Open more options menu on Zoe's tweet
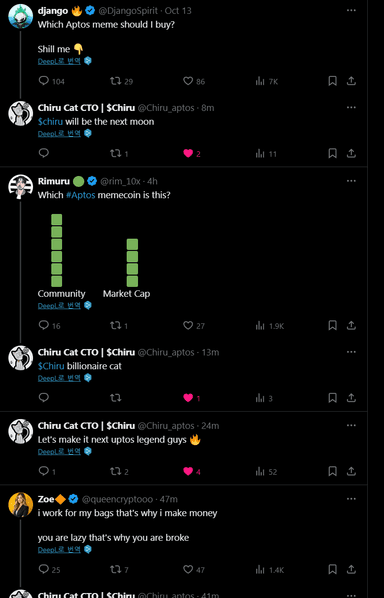The height and width of the screenshot is (598, 384). [351, 499]
